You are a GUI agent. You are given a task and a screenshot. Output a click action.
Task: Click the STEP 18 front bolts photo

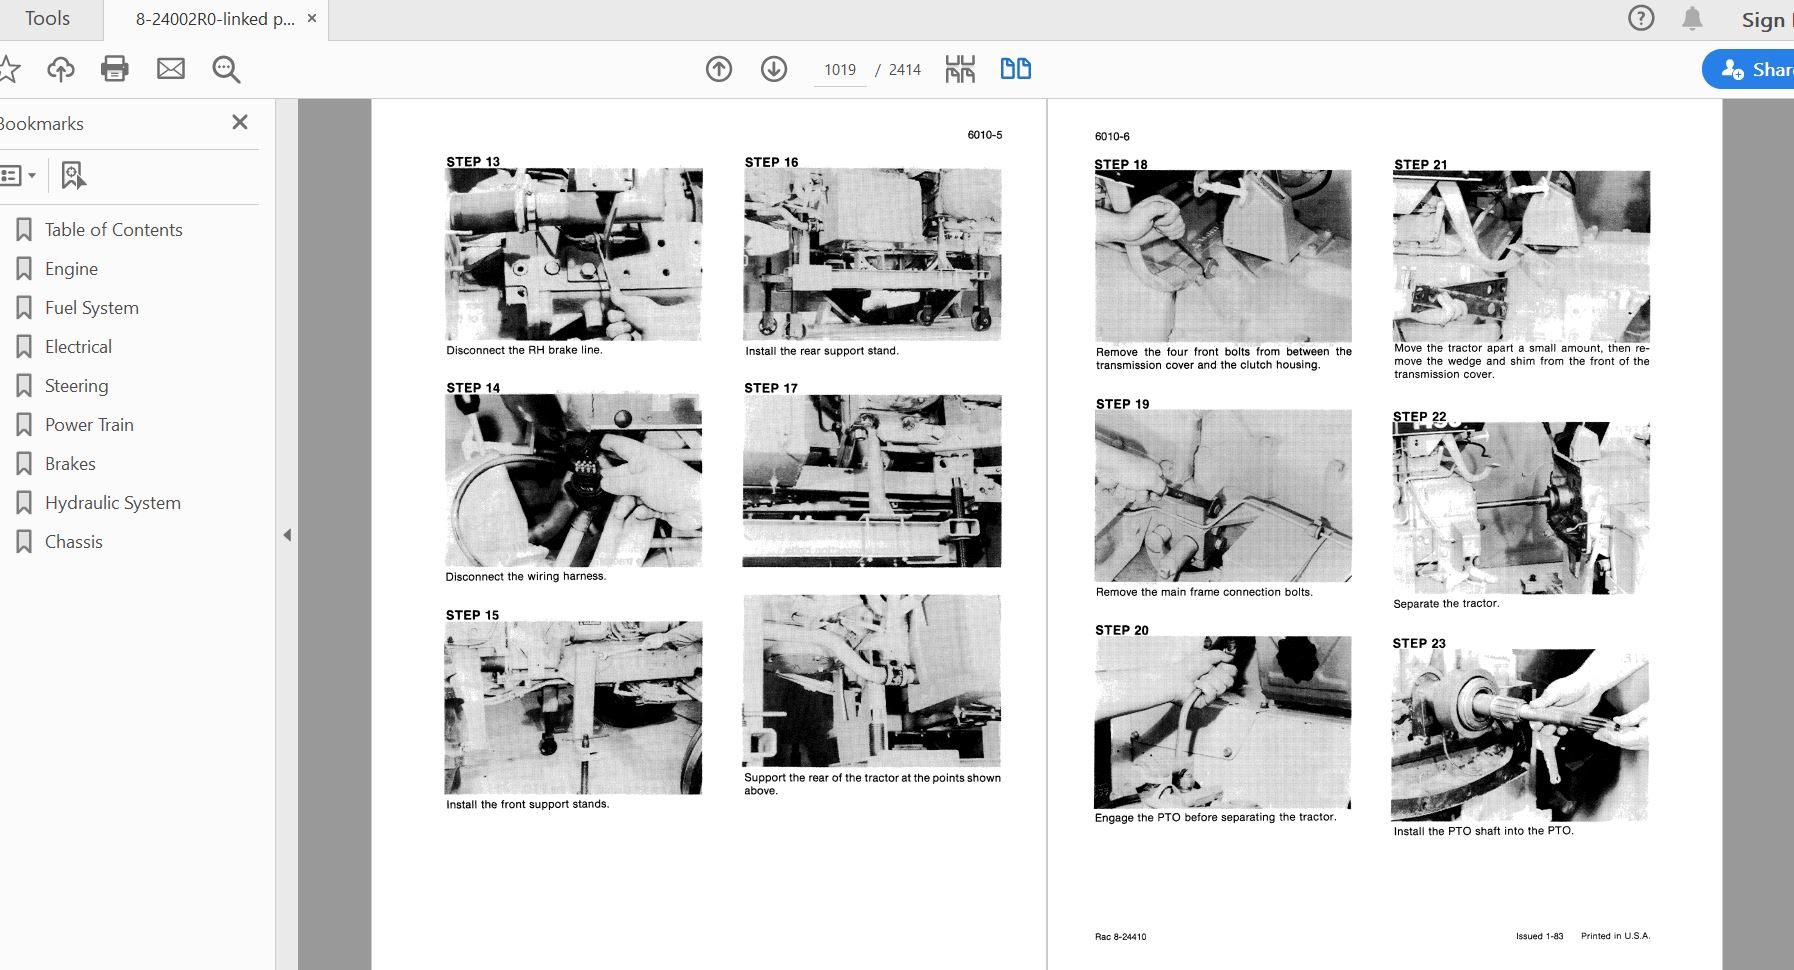coord(1223,257)
